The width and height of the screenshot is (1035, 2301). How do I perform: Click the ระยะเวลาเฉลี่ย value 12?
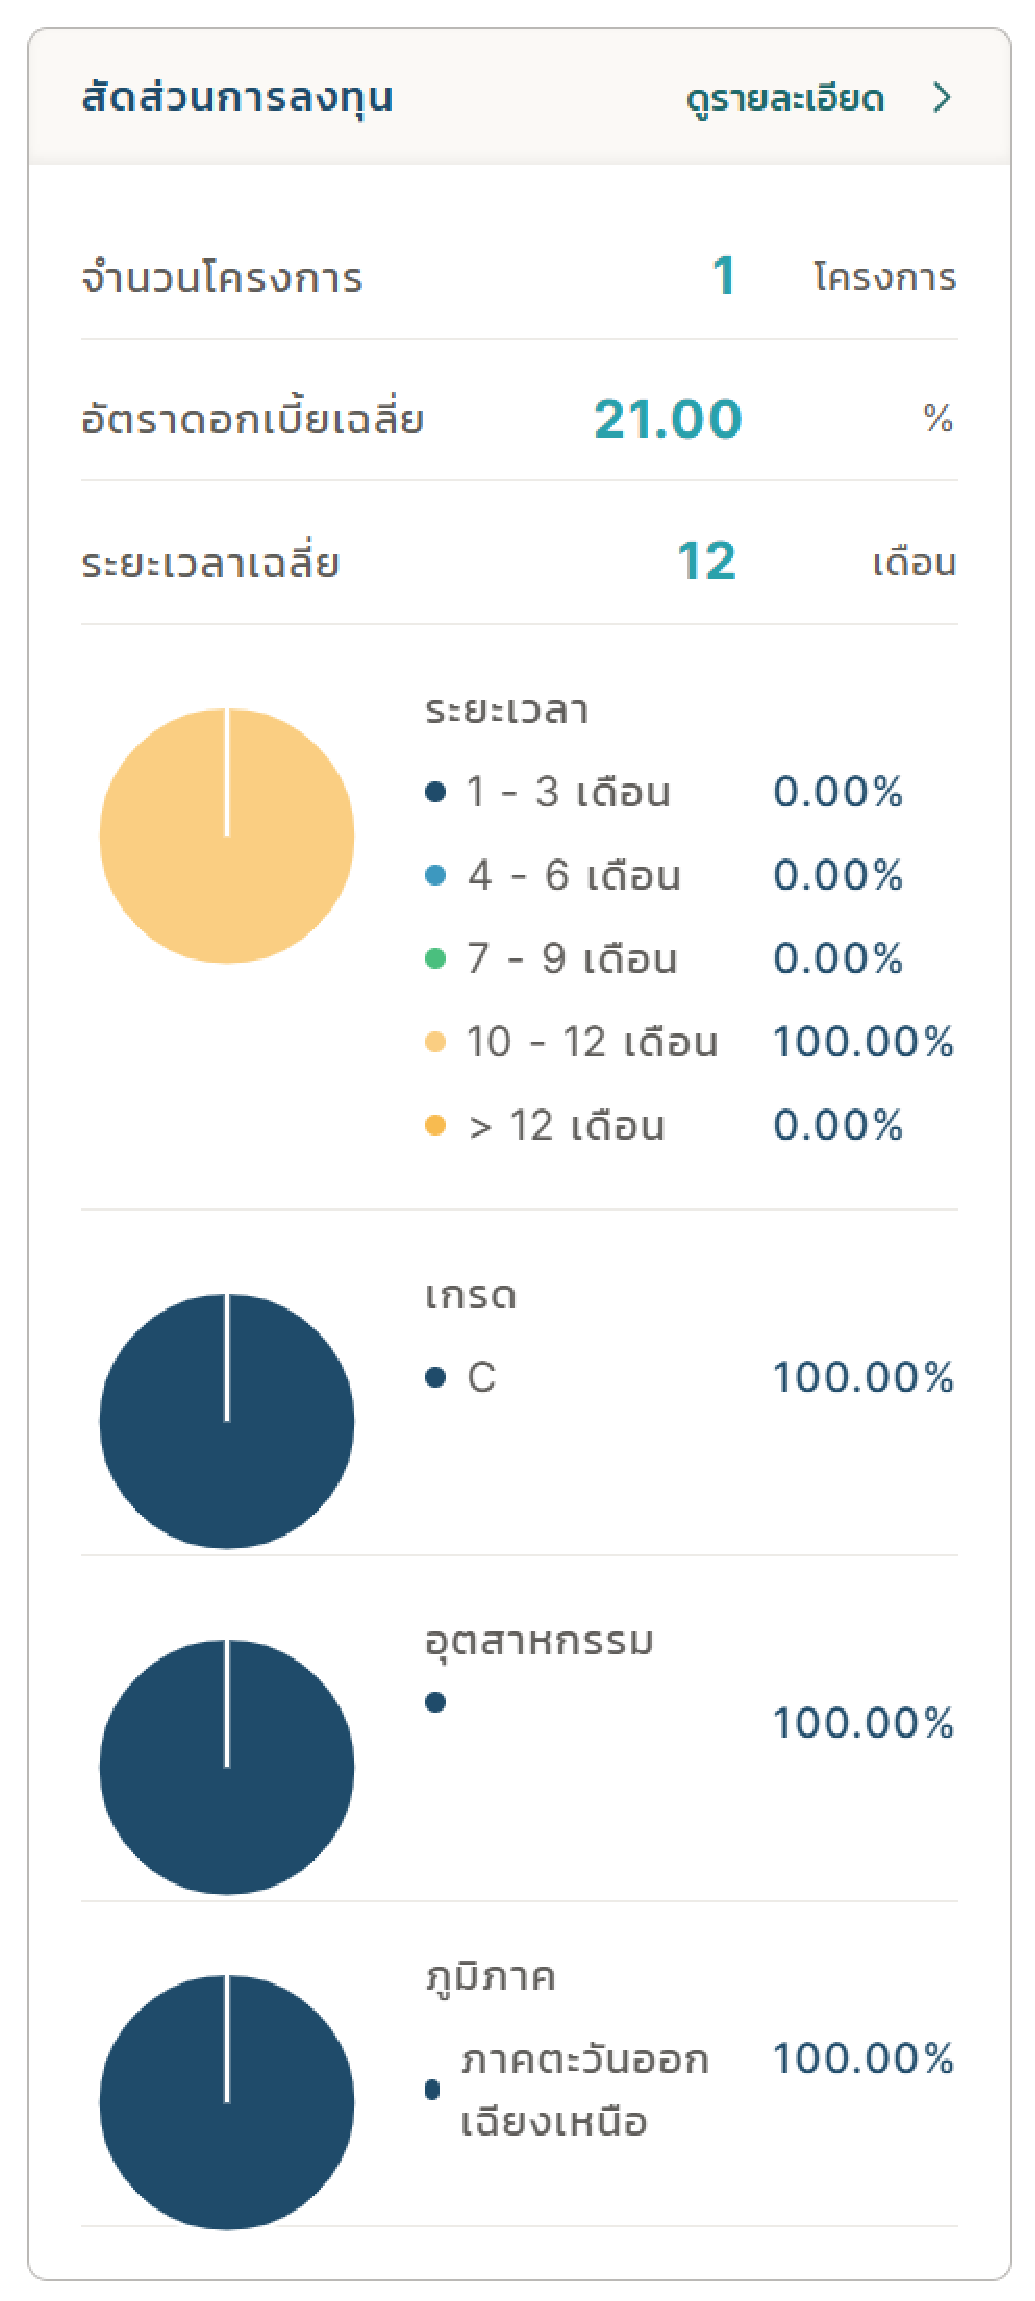pos(706,561)
